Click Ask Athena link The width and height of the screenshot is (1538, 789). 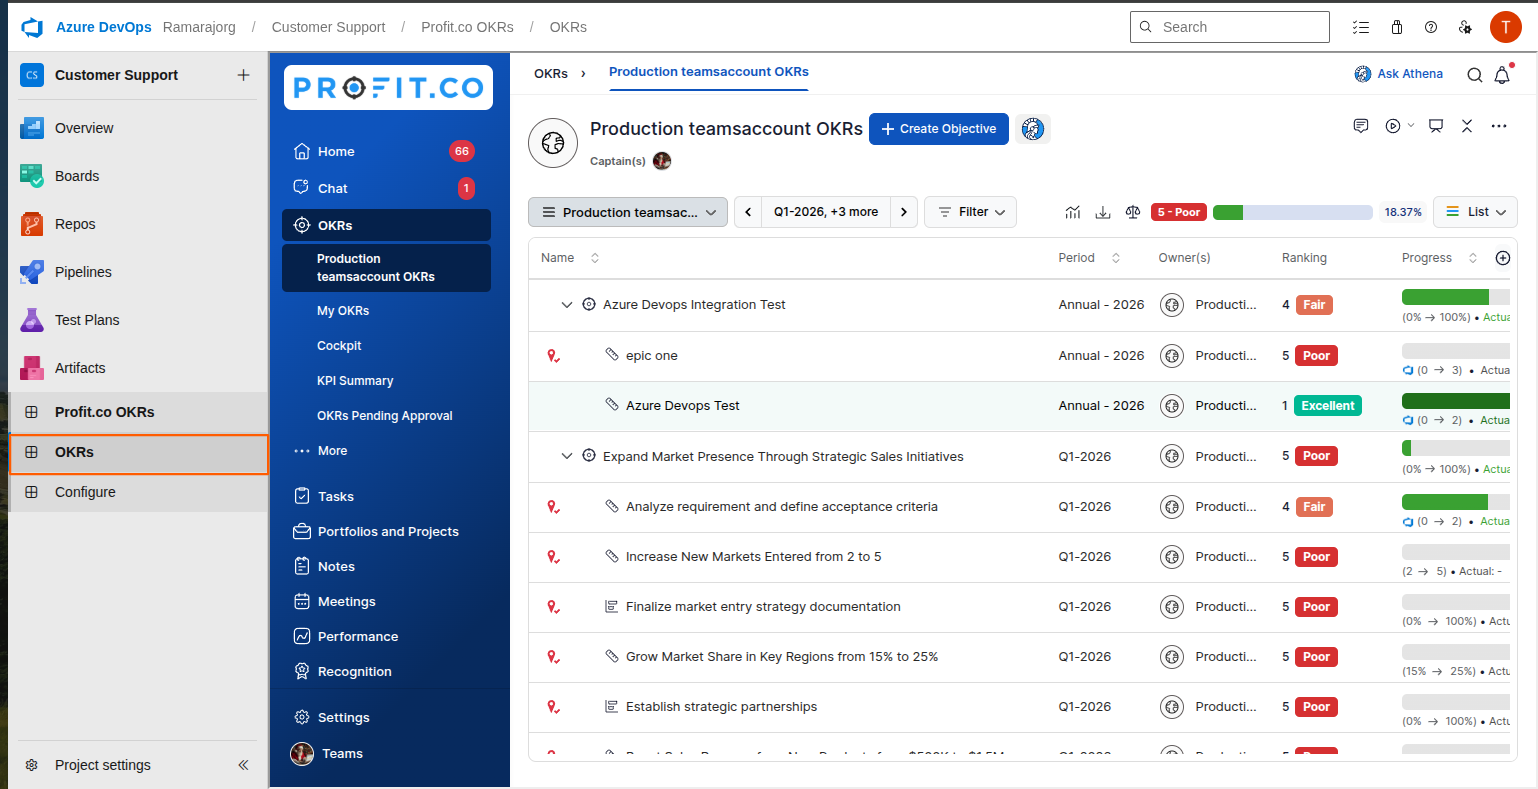click(1399, 74)
